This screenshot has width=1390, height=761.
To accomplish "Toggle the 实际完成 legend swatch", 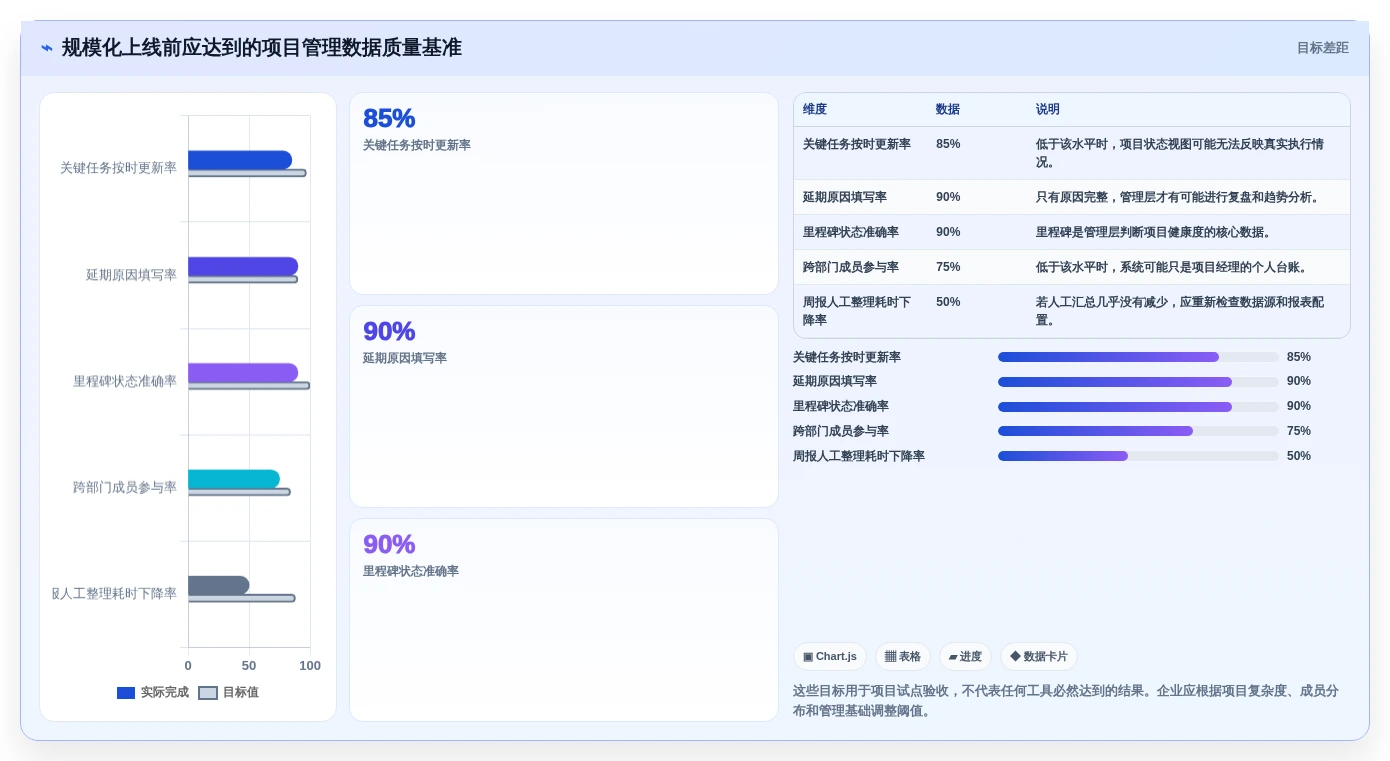I will point(126,693).
